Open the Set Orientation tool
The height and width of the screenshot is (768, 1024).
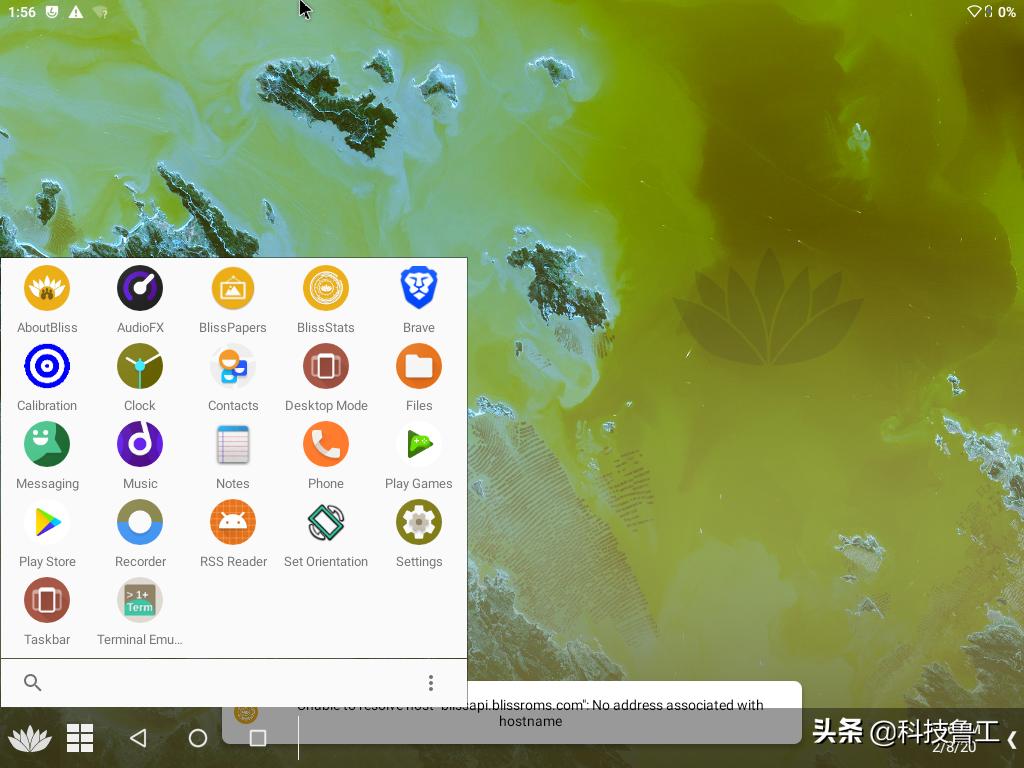(326, 521)
